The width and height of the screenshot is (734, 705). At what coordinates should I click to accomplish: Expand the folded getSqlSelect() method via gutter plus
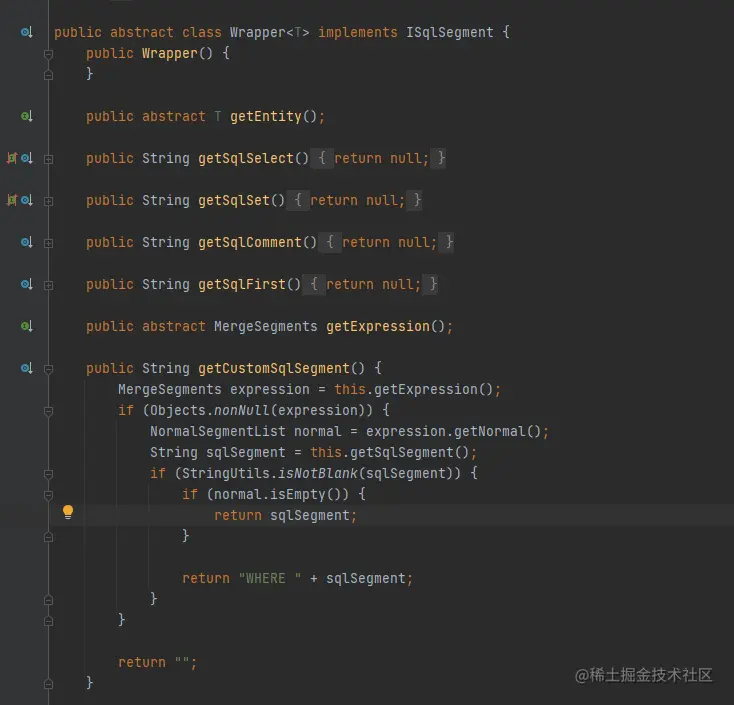48,160
